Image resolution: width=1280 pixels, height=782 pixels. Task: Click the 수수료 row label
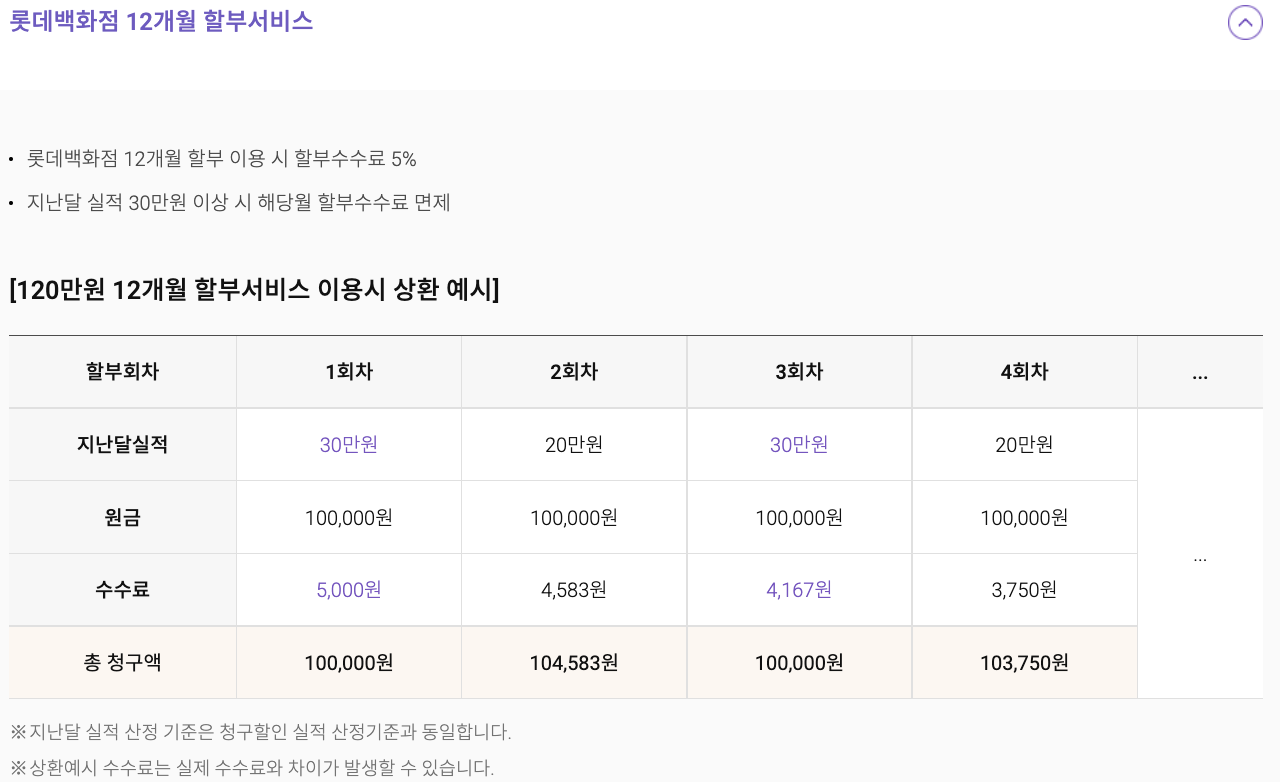point(123,590)
